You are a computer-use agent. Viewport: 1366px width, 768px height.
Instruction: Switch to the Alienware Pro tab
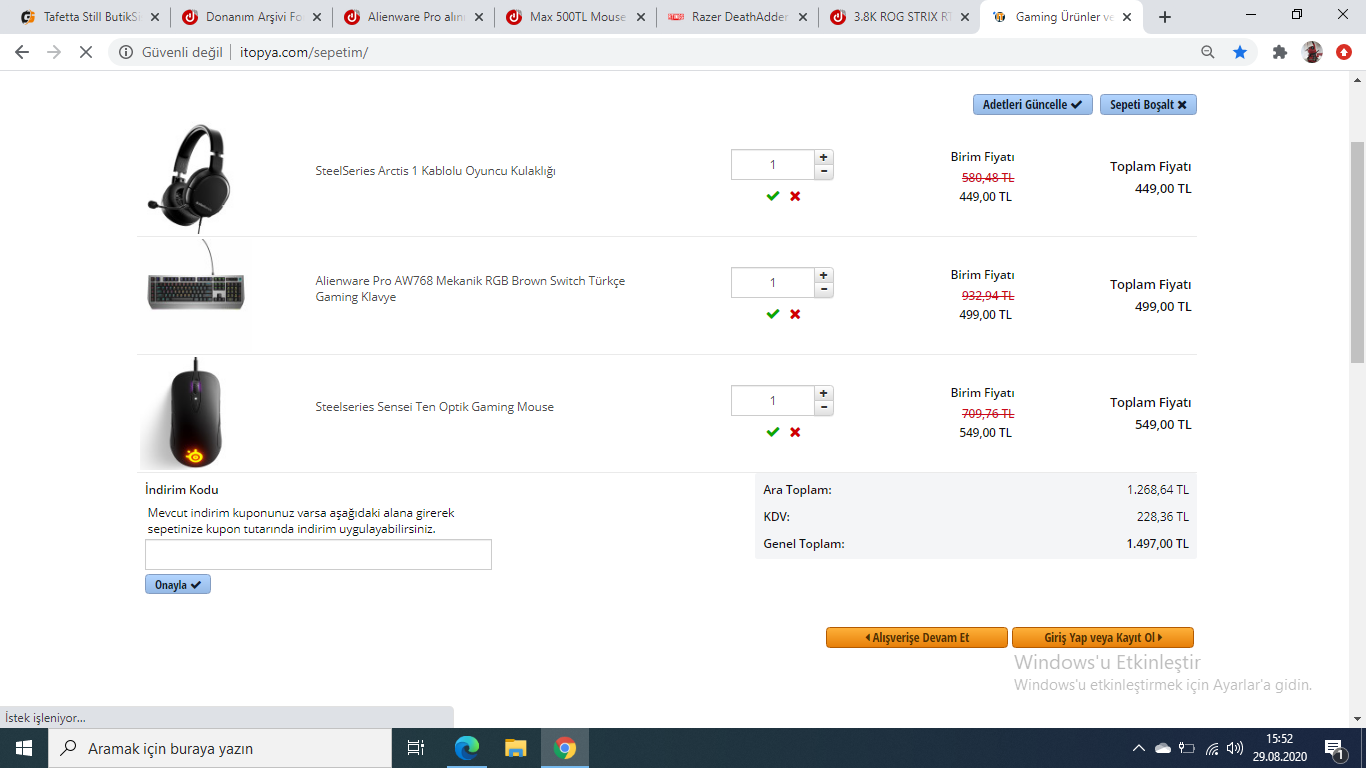coord(413,17)
